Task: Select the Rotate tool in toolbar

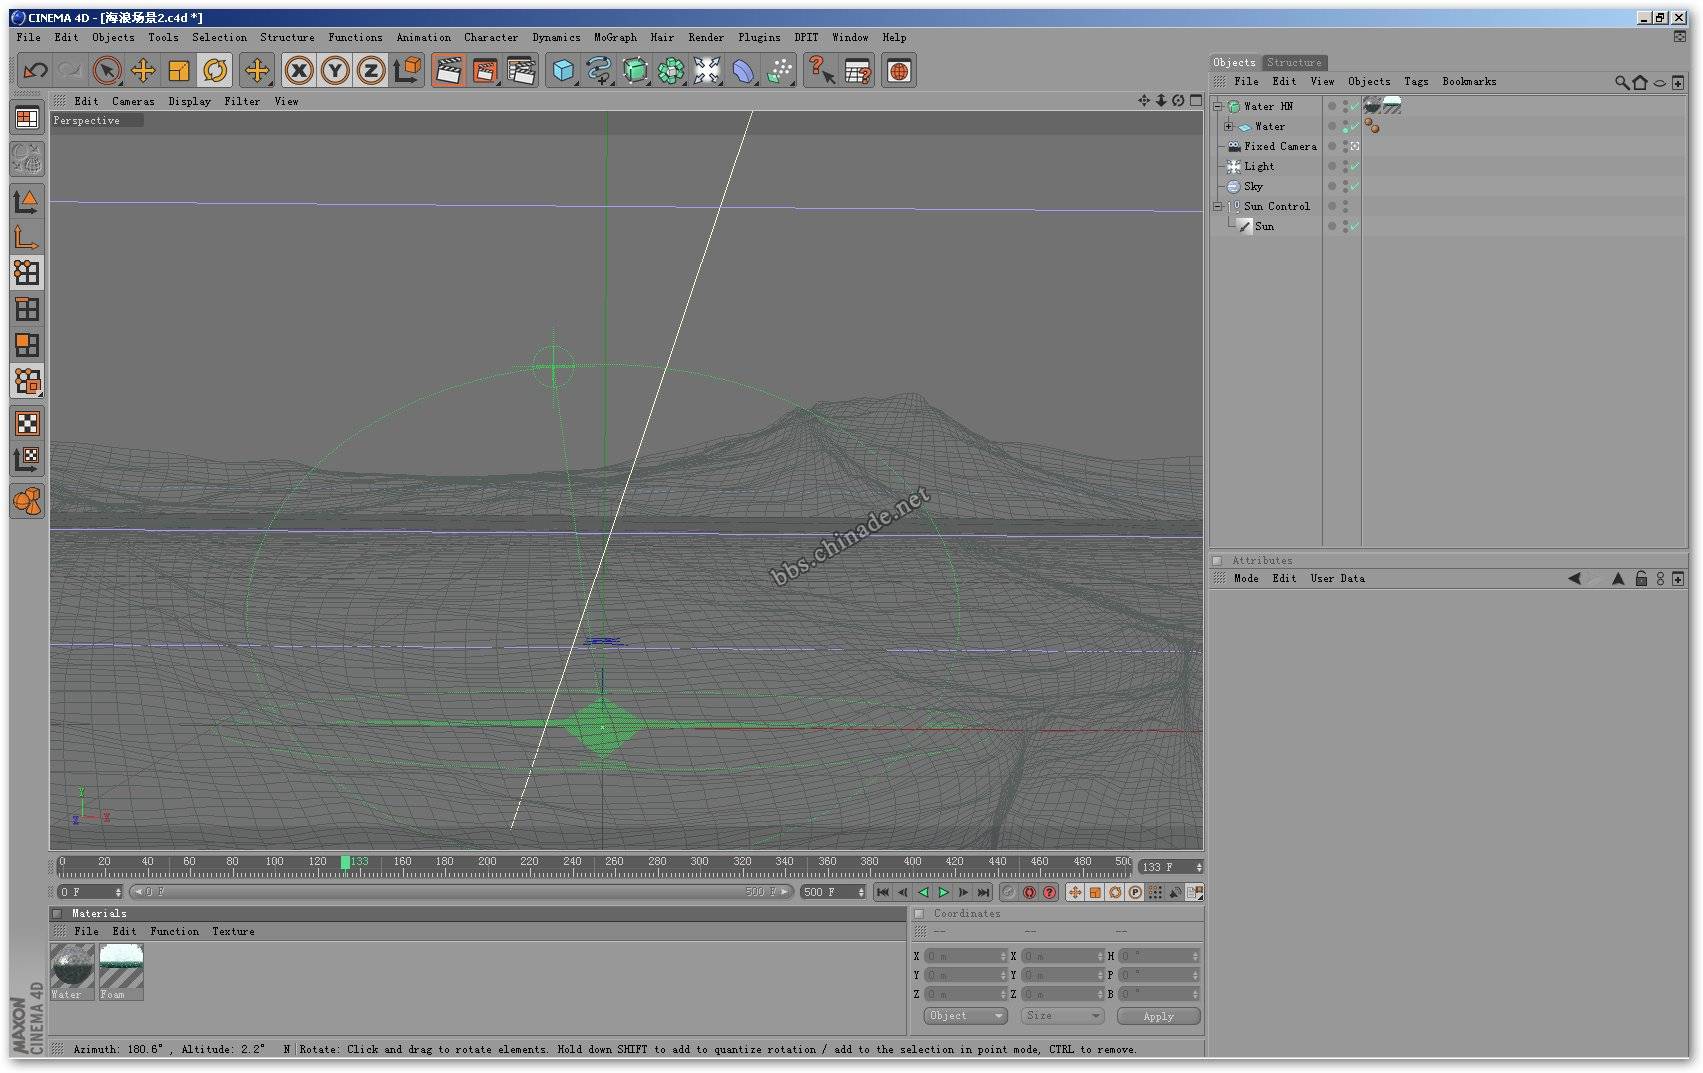Action: coord(215,71)
